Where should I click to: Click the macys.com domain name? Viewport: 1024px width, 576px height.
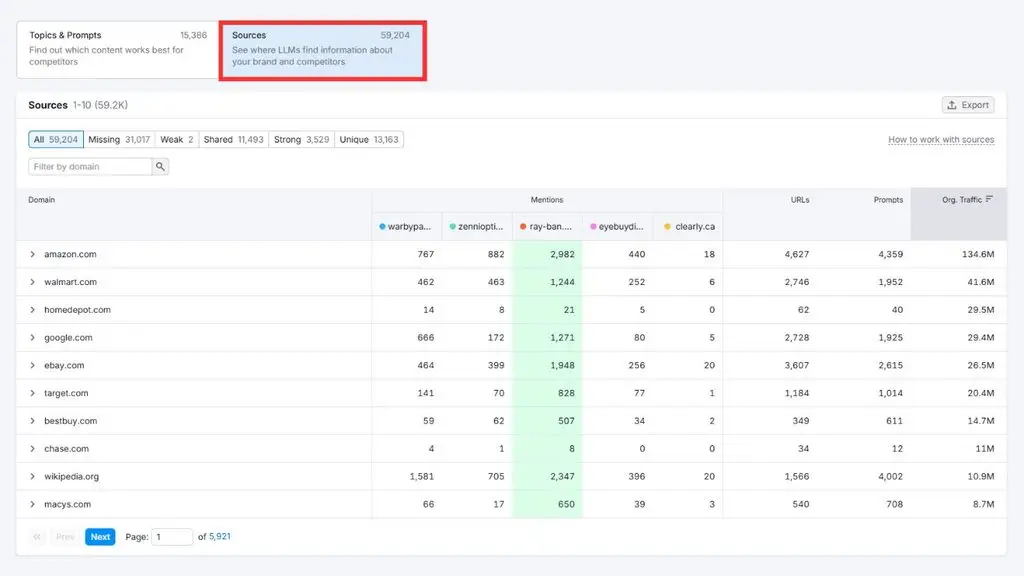coord(67,504)
